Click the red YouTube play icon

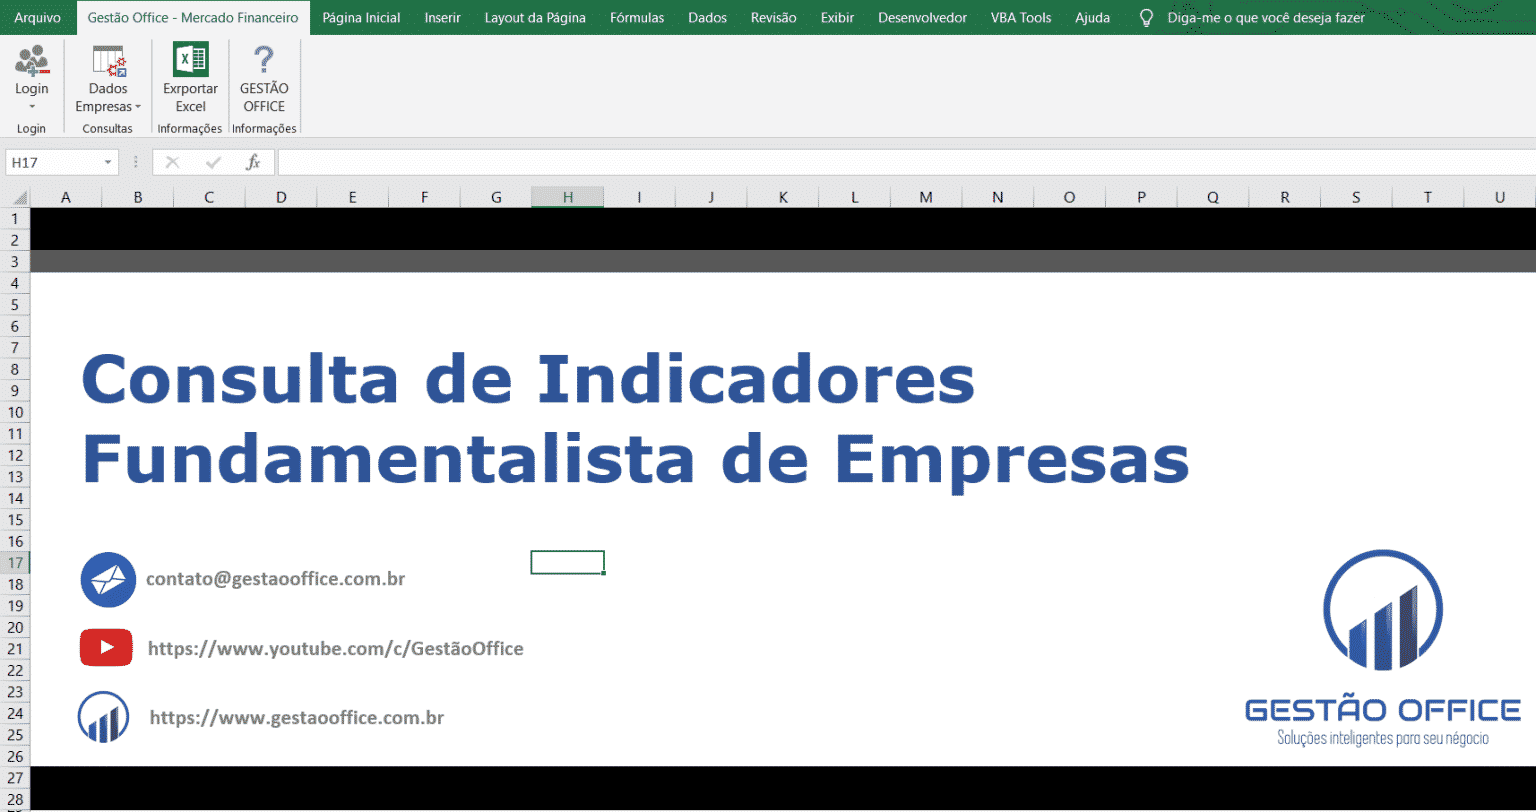(106, 647)
